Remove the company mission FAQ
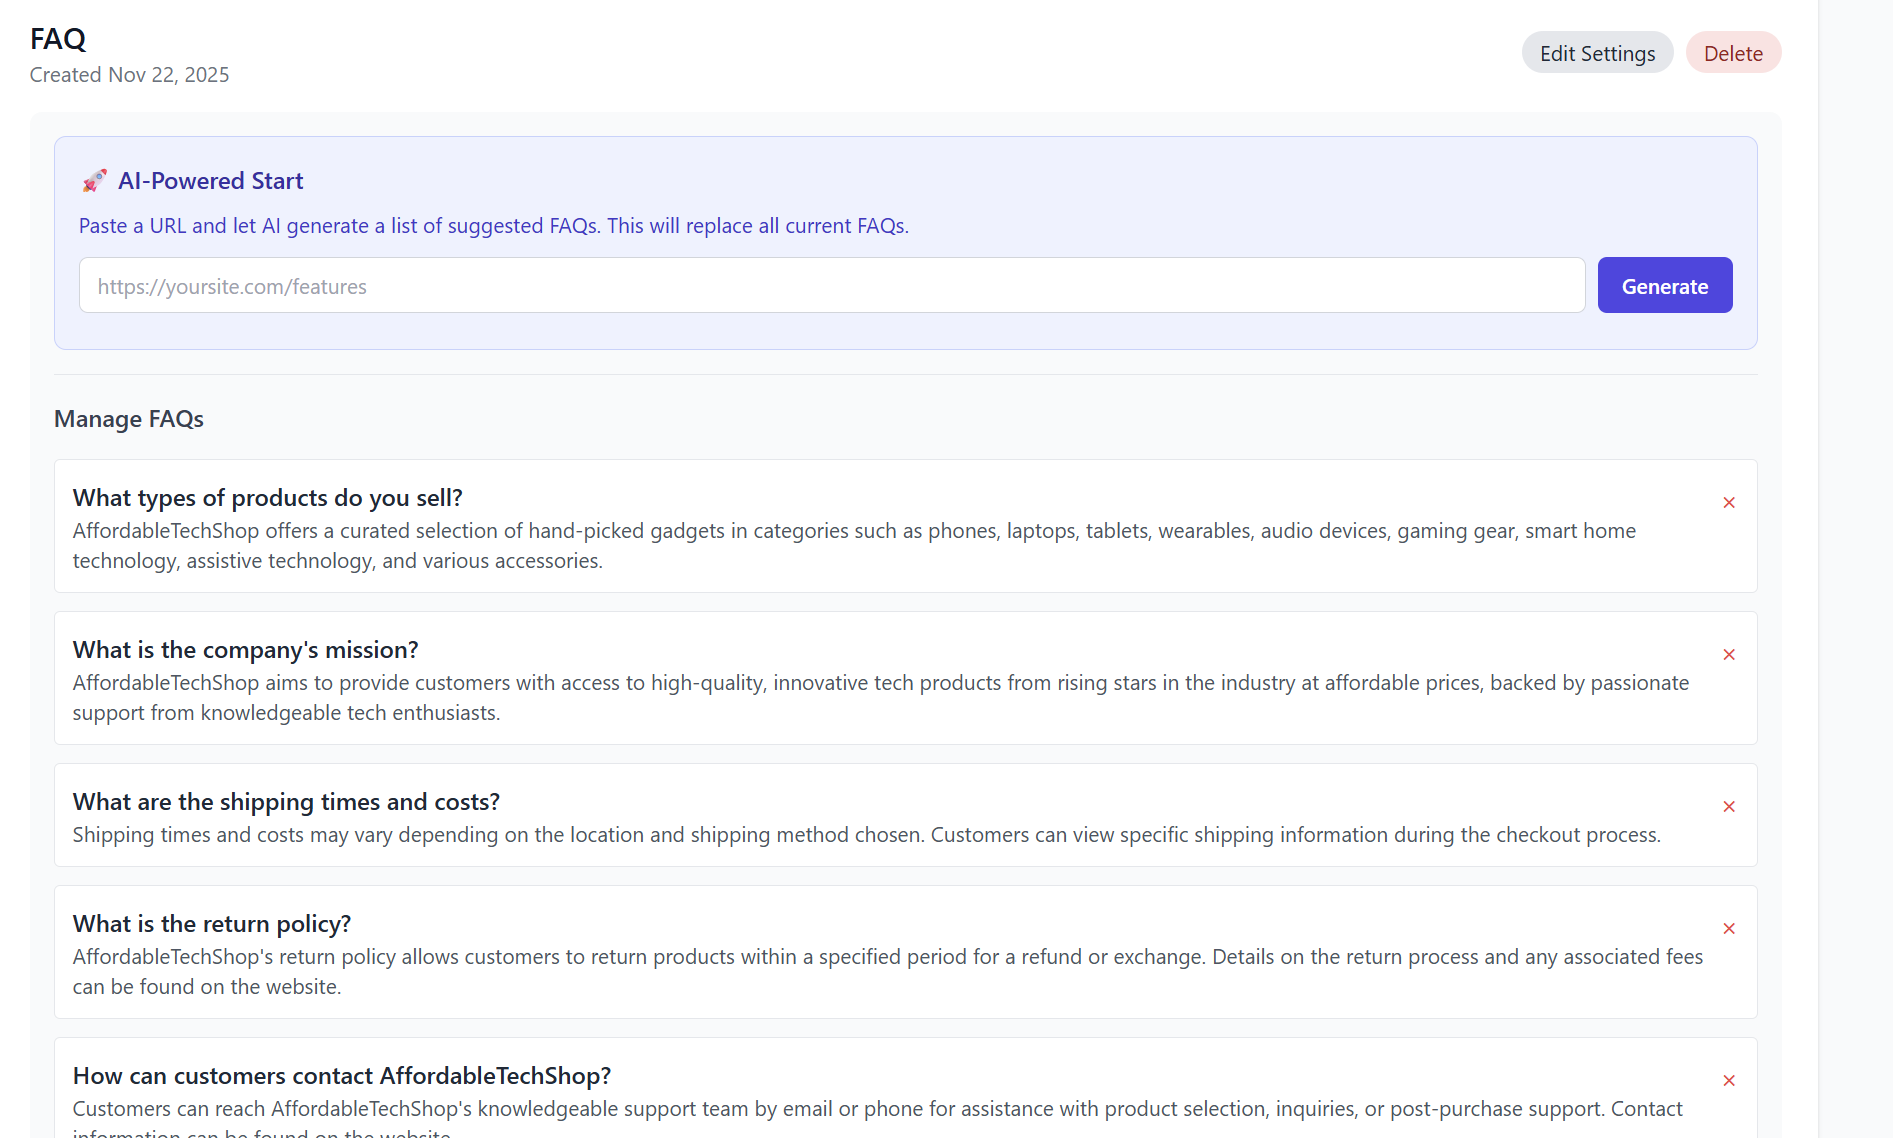 pyautogui.click(x=1729, y=654)
